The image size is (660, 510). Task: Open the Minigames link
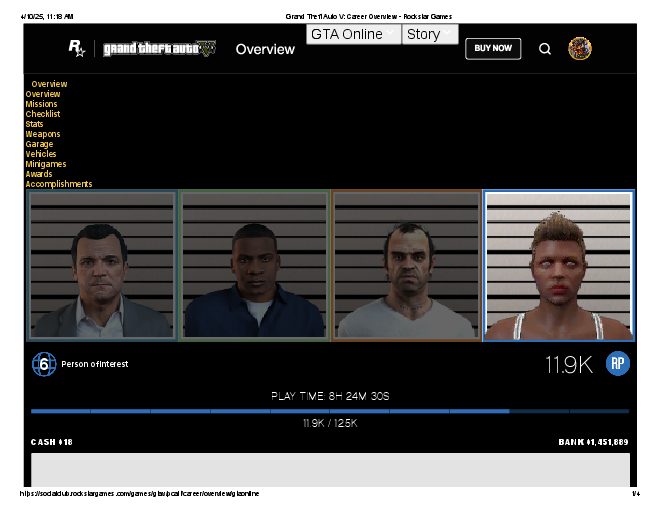pyautogui.click(x=46, y=164)
